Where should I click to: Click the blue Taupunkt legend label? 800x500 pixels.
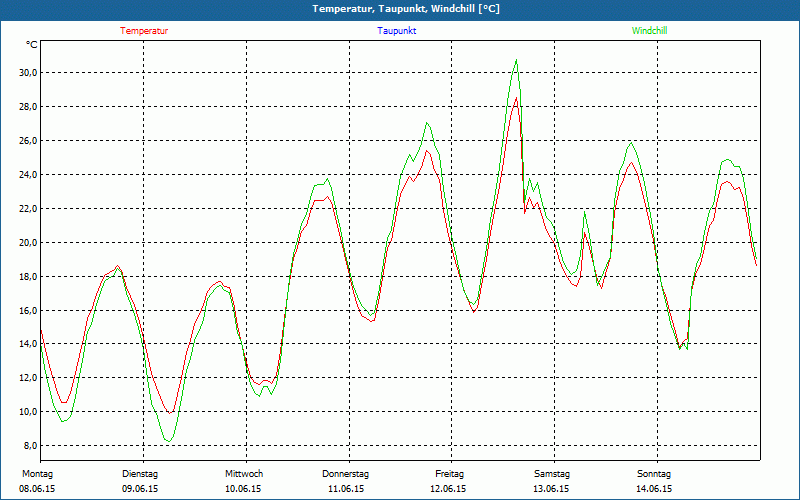(396, 31)
